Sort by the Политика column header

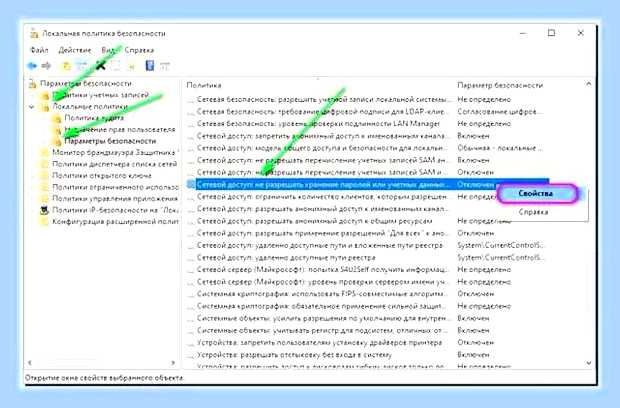204,85
